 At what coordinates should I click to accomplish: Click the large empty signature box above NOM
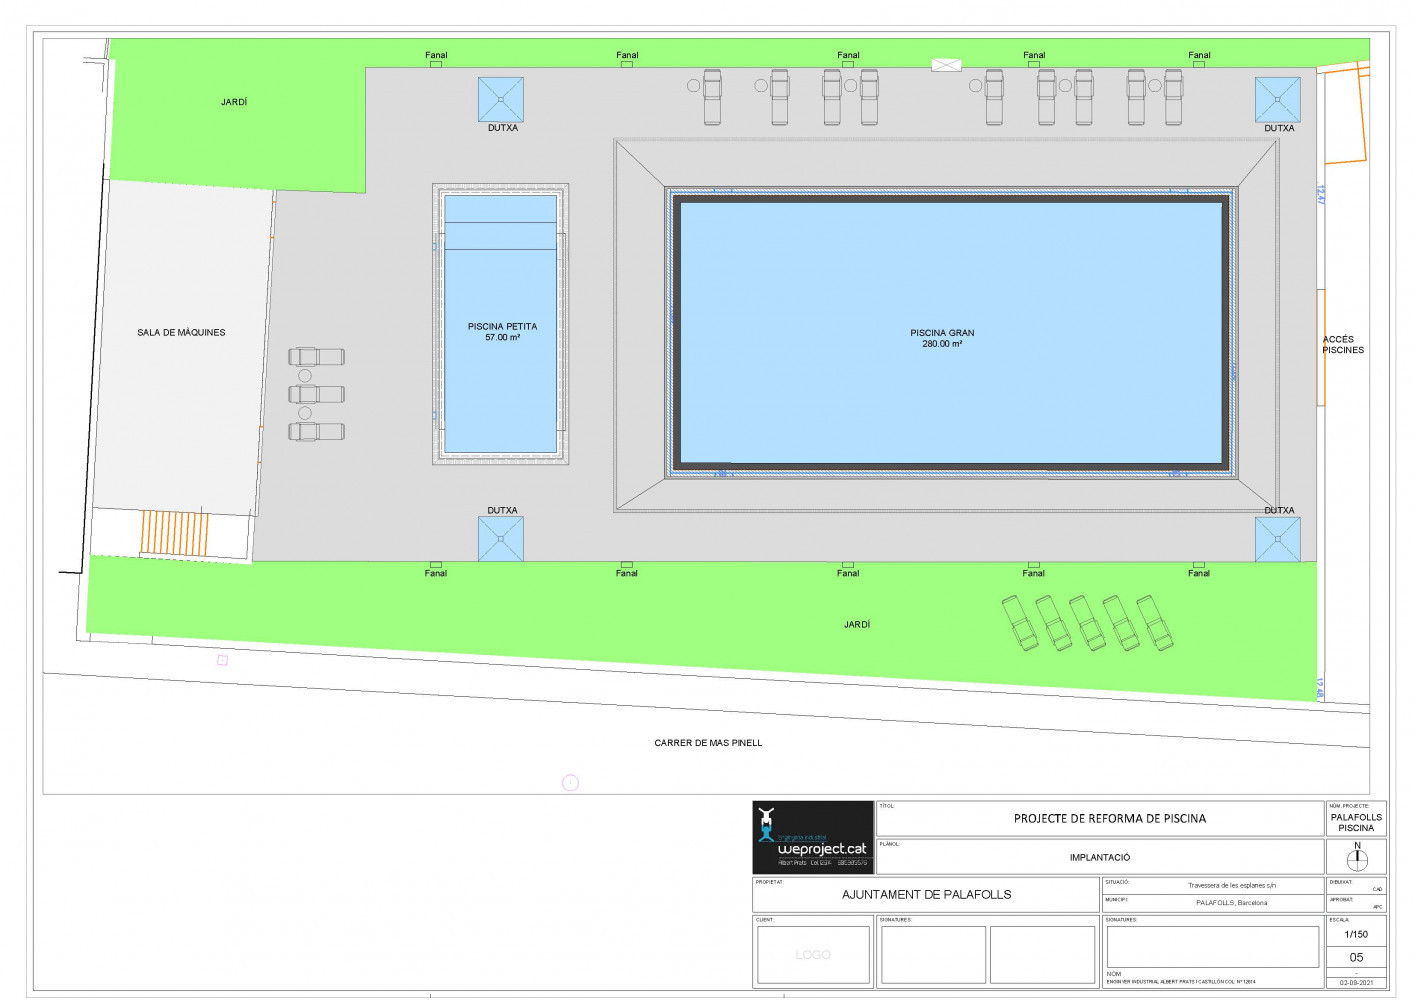1212,946
